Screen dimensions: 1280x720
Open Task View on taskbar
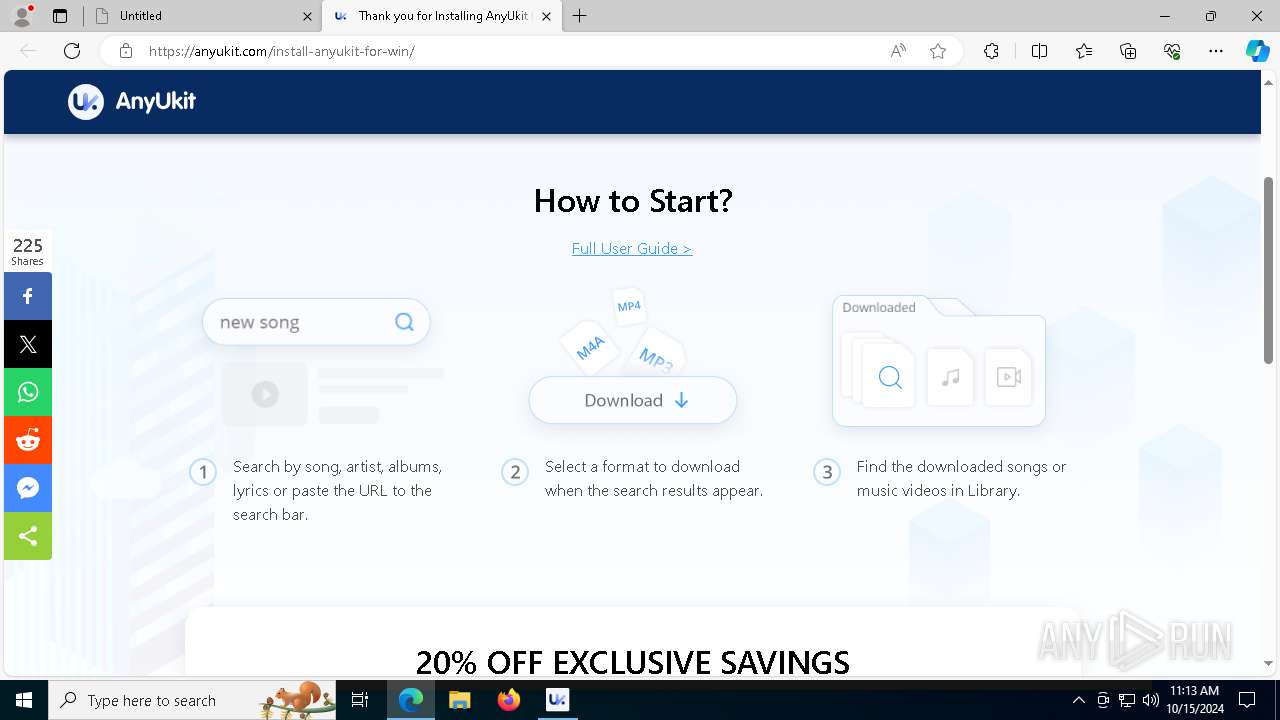coord(360,700)
